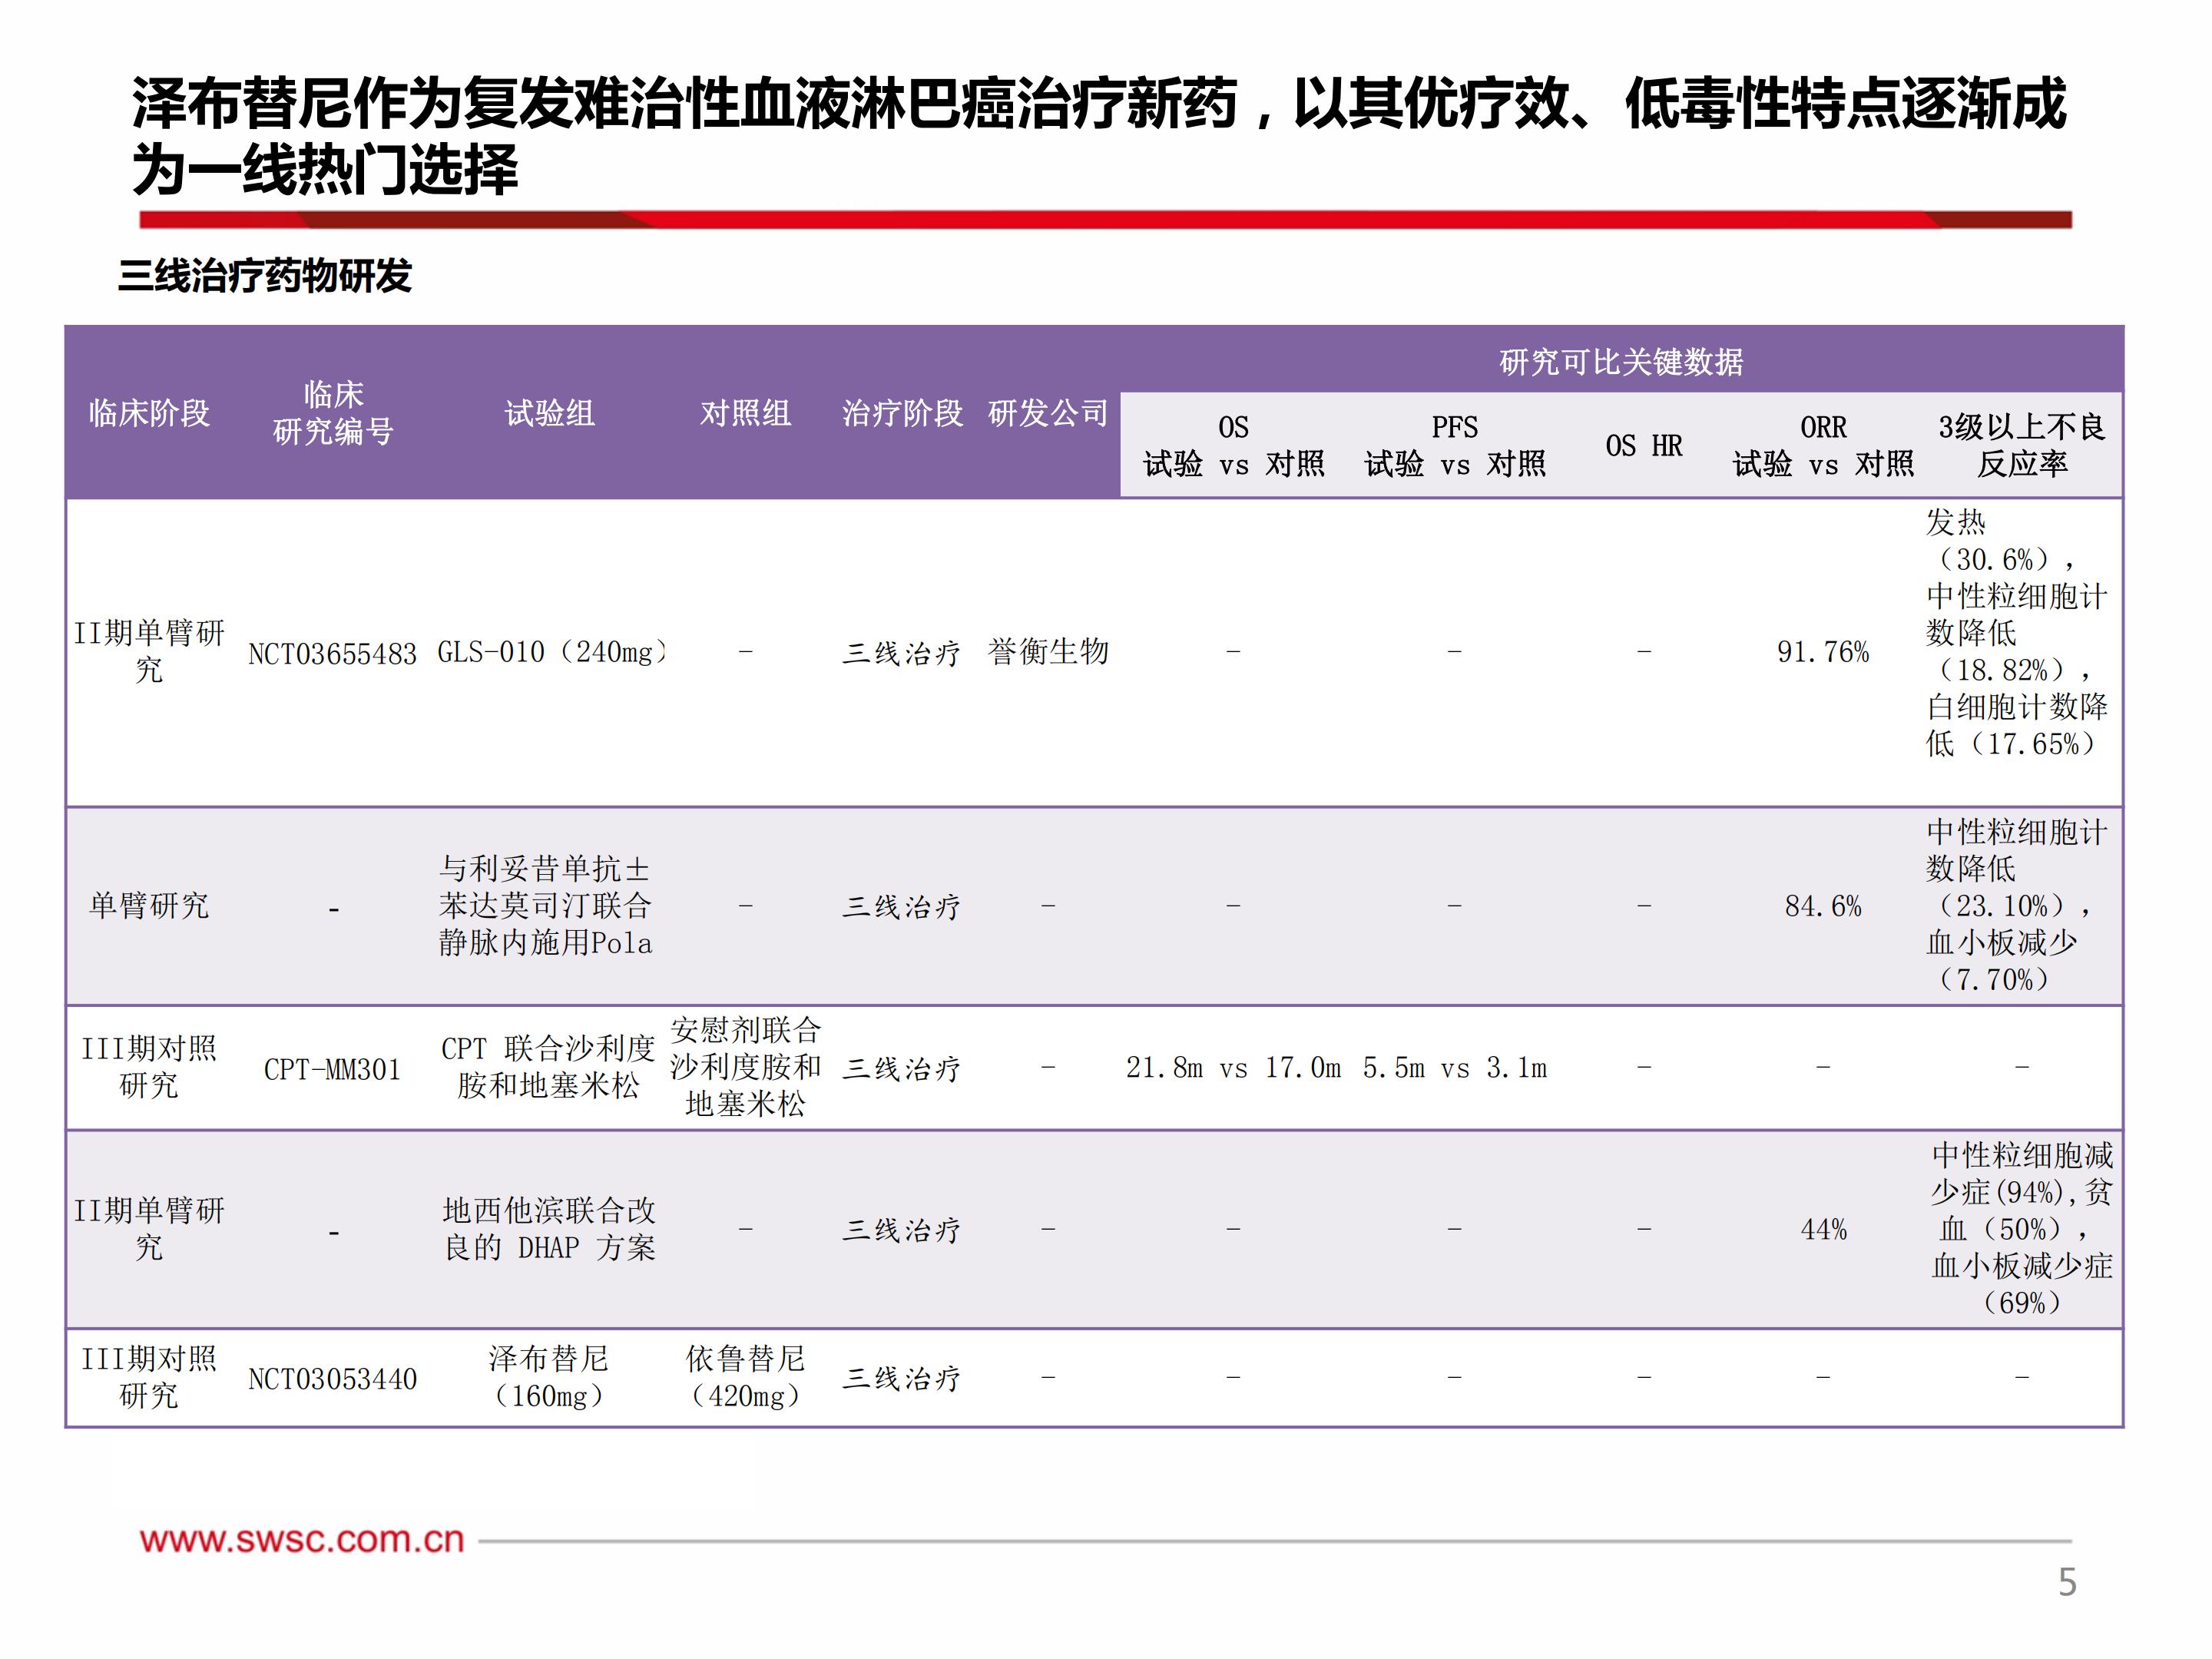Click the II期单臂研究 cell in GLS-010 row
Viewport: 2212px width, 1659px height.
(149, 652)
